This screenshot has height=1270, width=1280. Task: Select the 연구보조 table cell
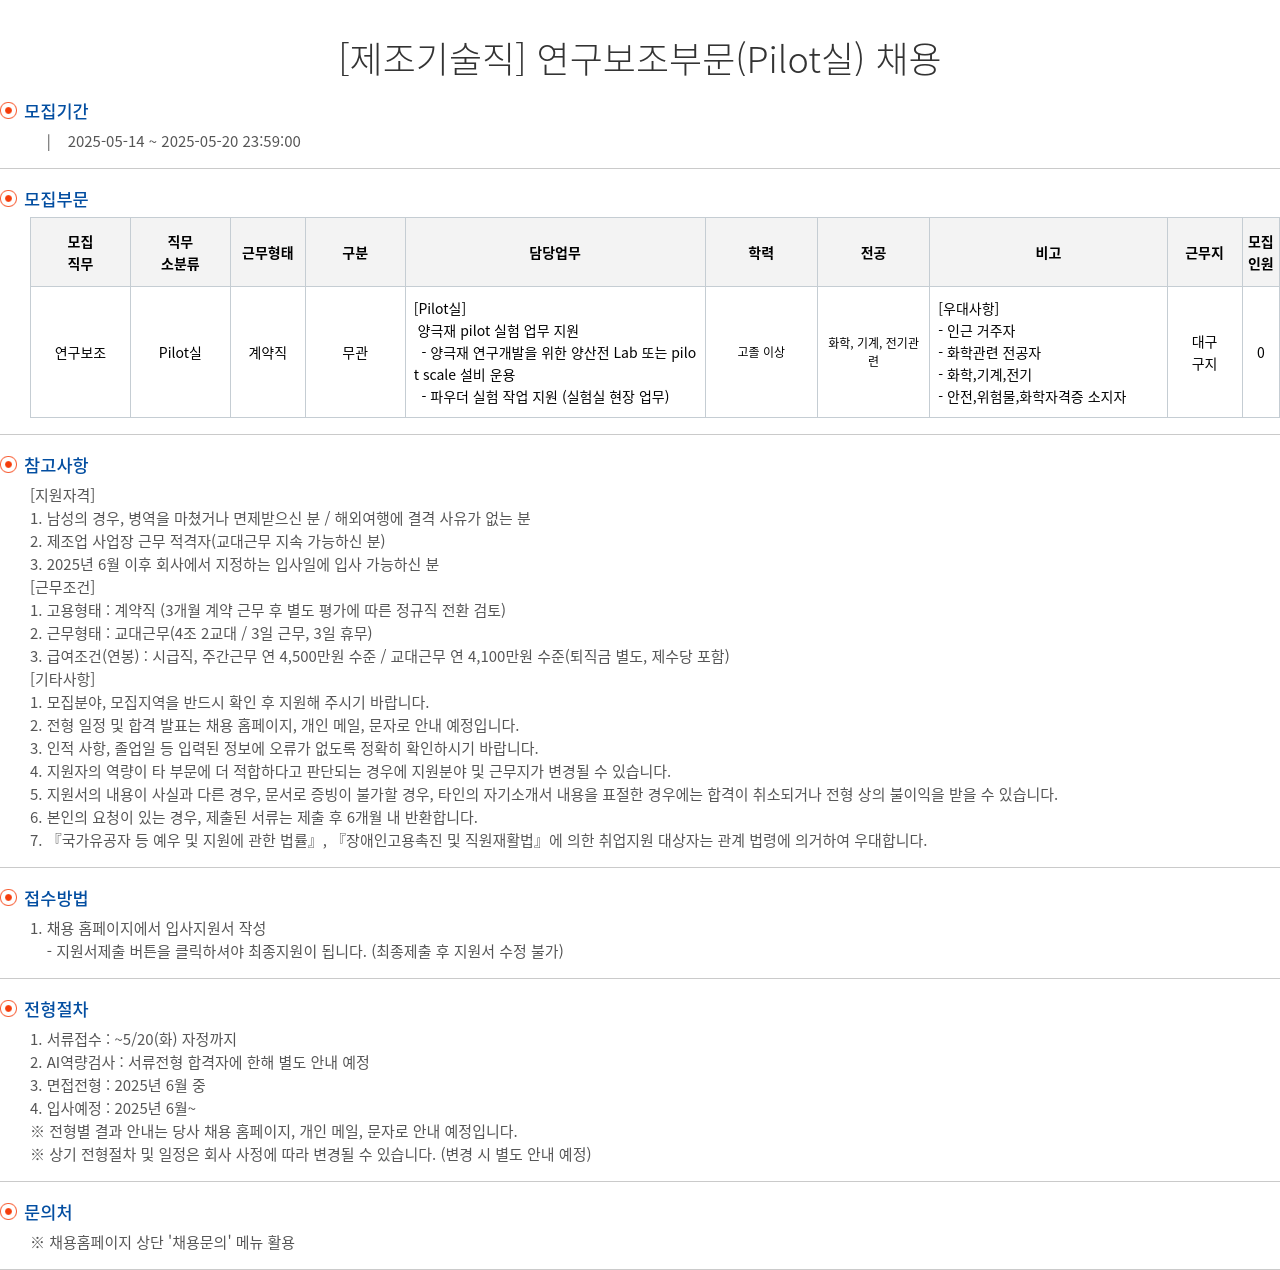[x=80, y=352]
